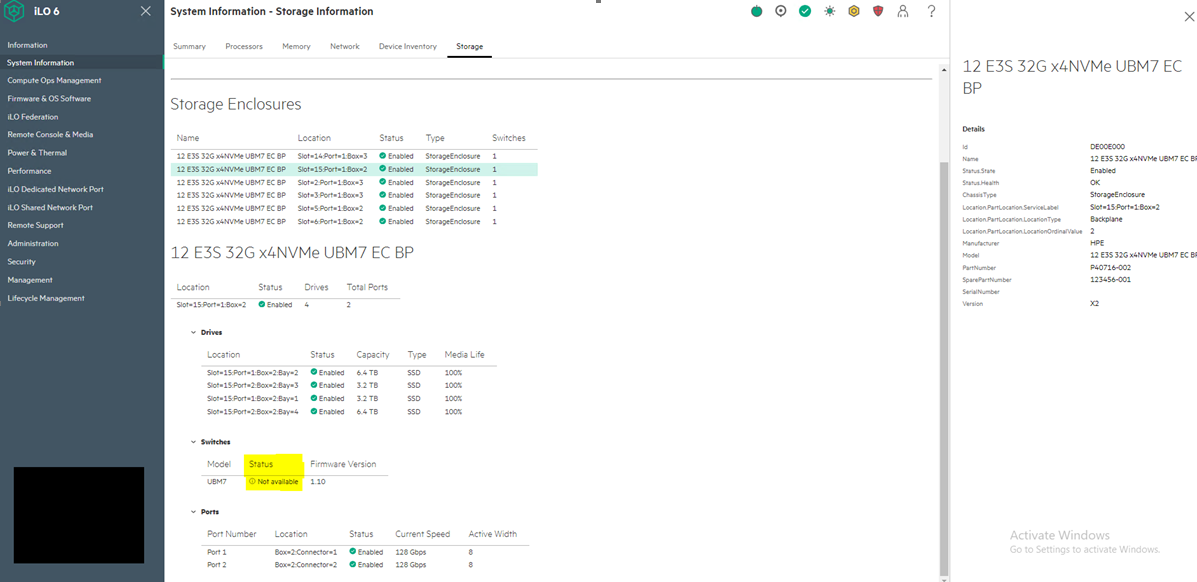
Task: Click SparePartNumber value 123456-001
Action: pyautogui.click(x=1111, y=280)
